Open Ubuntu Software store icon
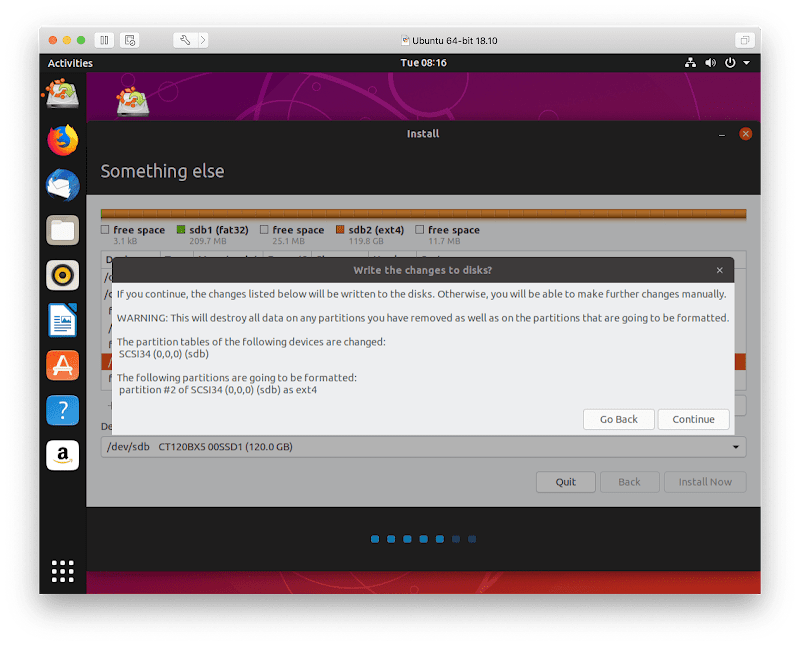 [63, 365]
